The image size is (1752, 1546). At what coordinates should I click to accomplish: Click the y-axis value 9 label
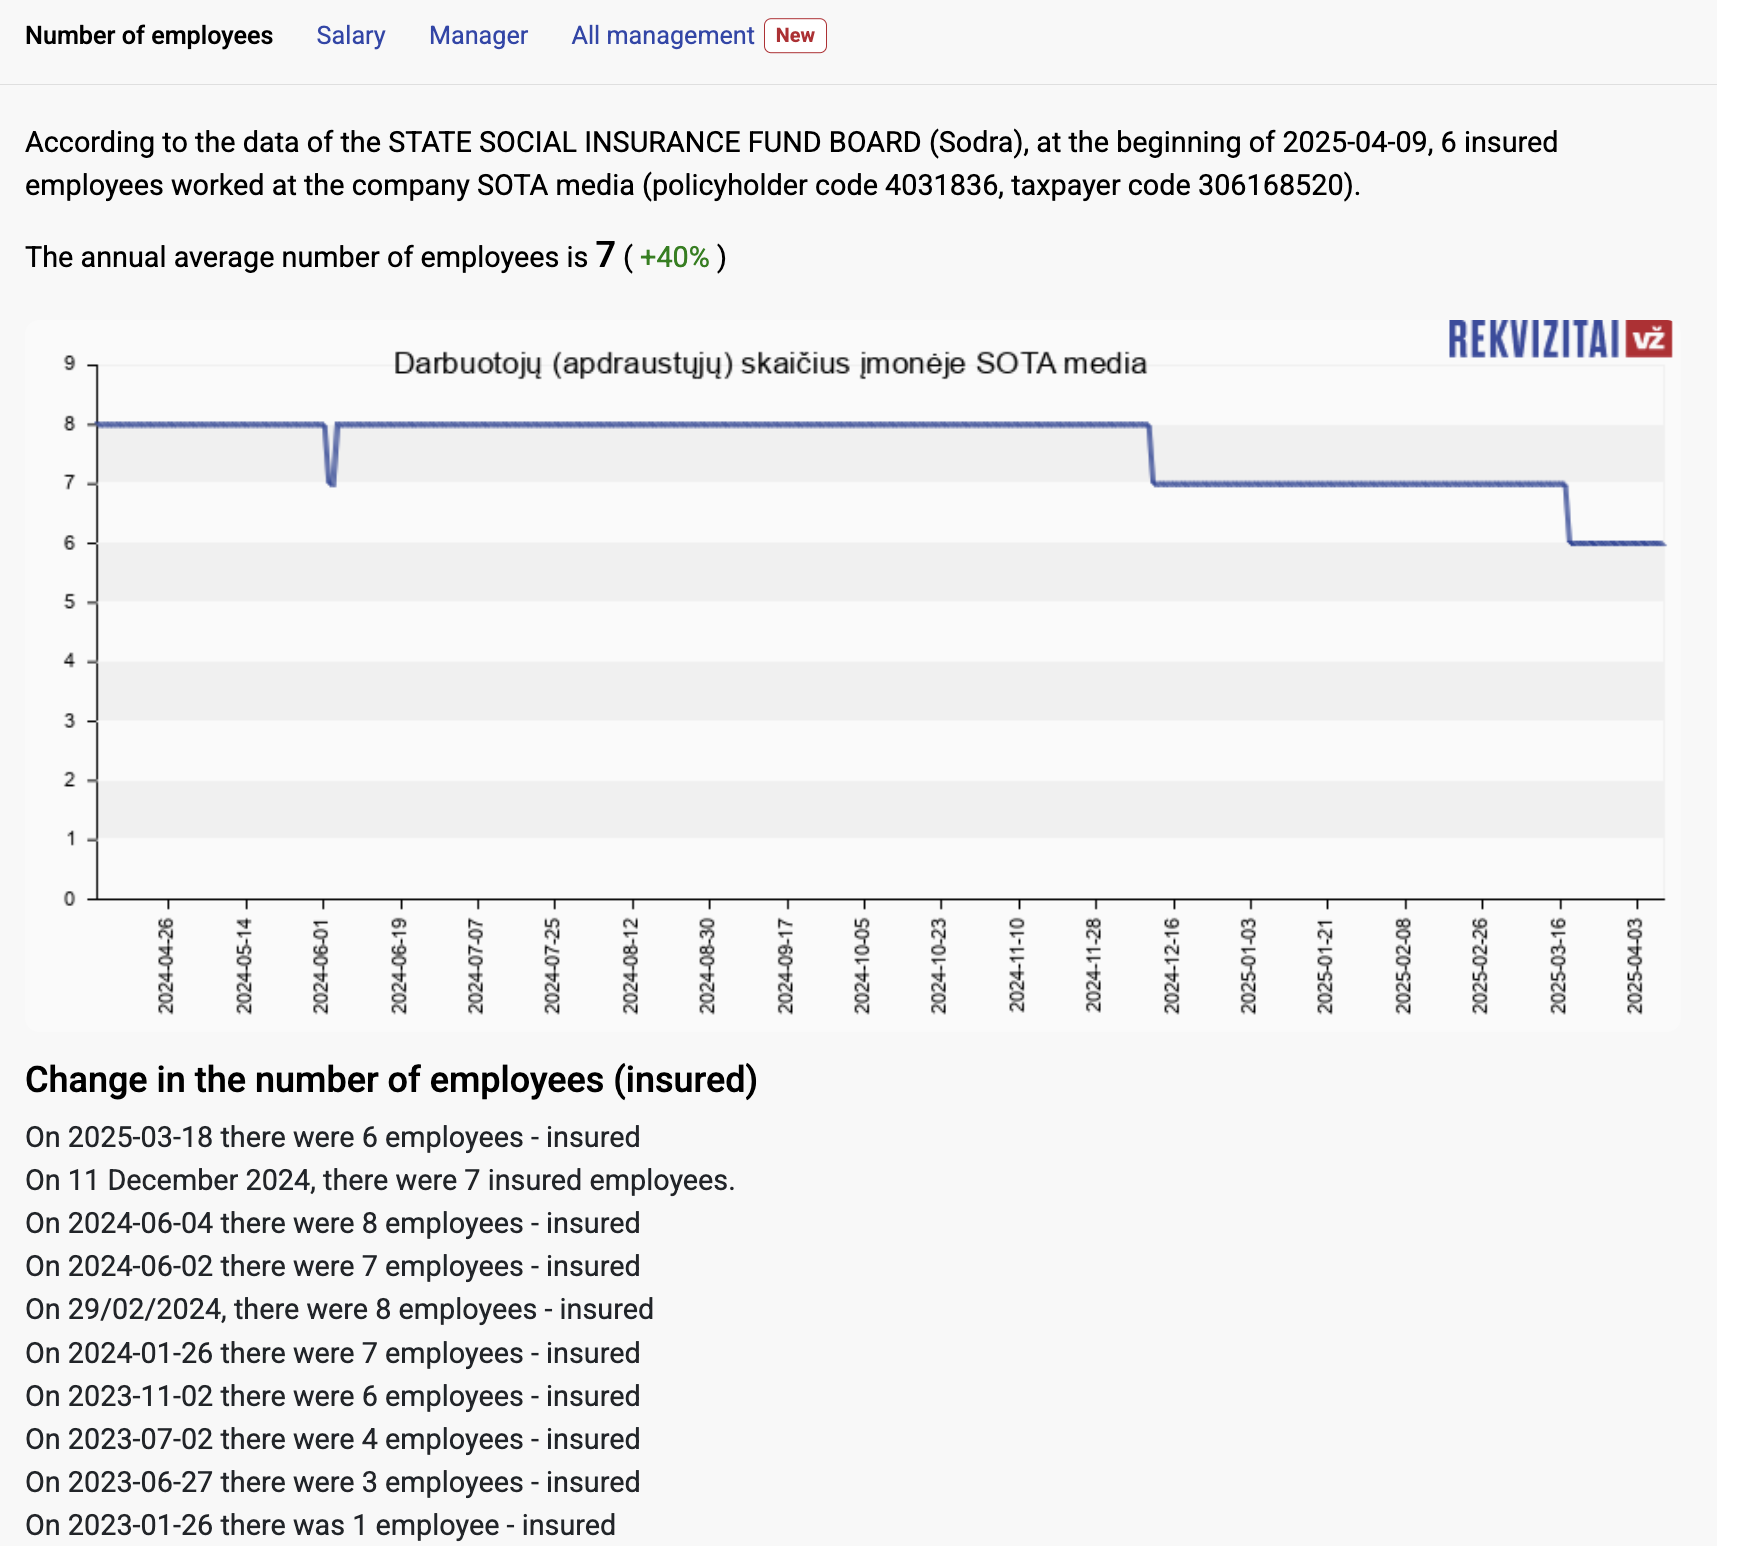coord(69,364)
